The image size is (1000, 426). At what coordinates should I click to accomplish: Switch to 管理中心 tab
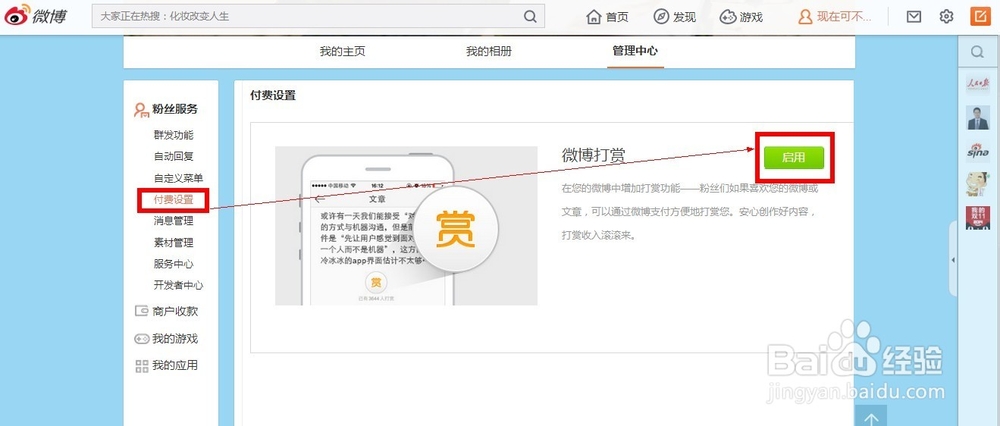(x=635, y=52)
